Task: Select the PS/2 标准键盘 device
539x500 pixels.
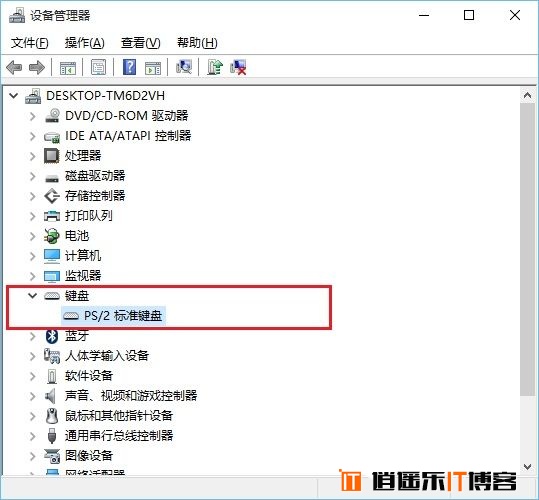Action: coord(113,315)
